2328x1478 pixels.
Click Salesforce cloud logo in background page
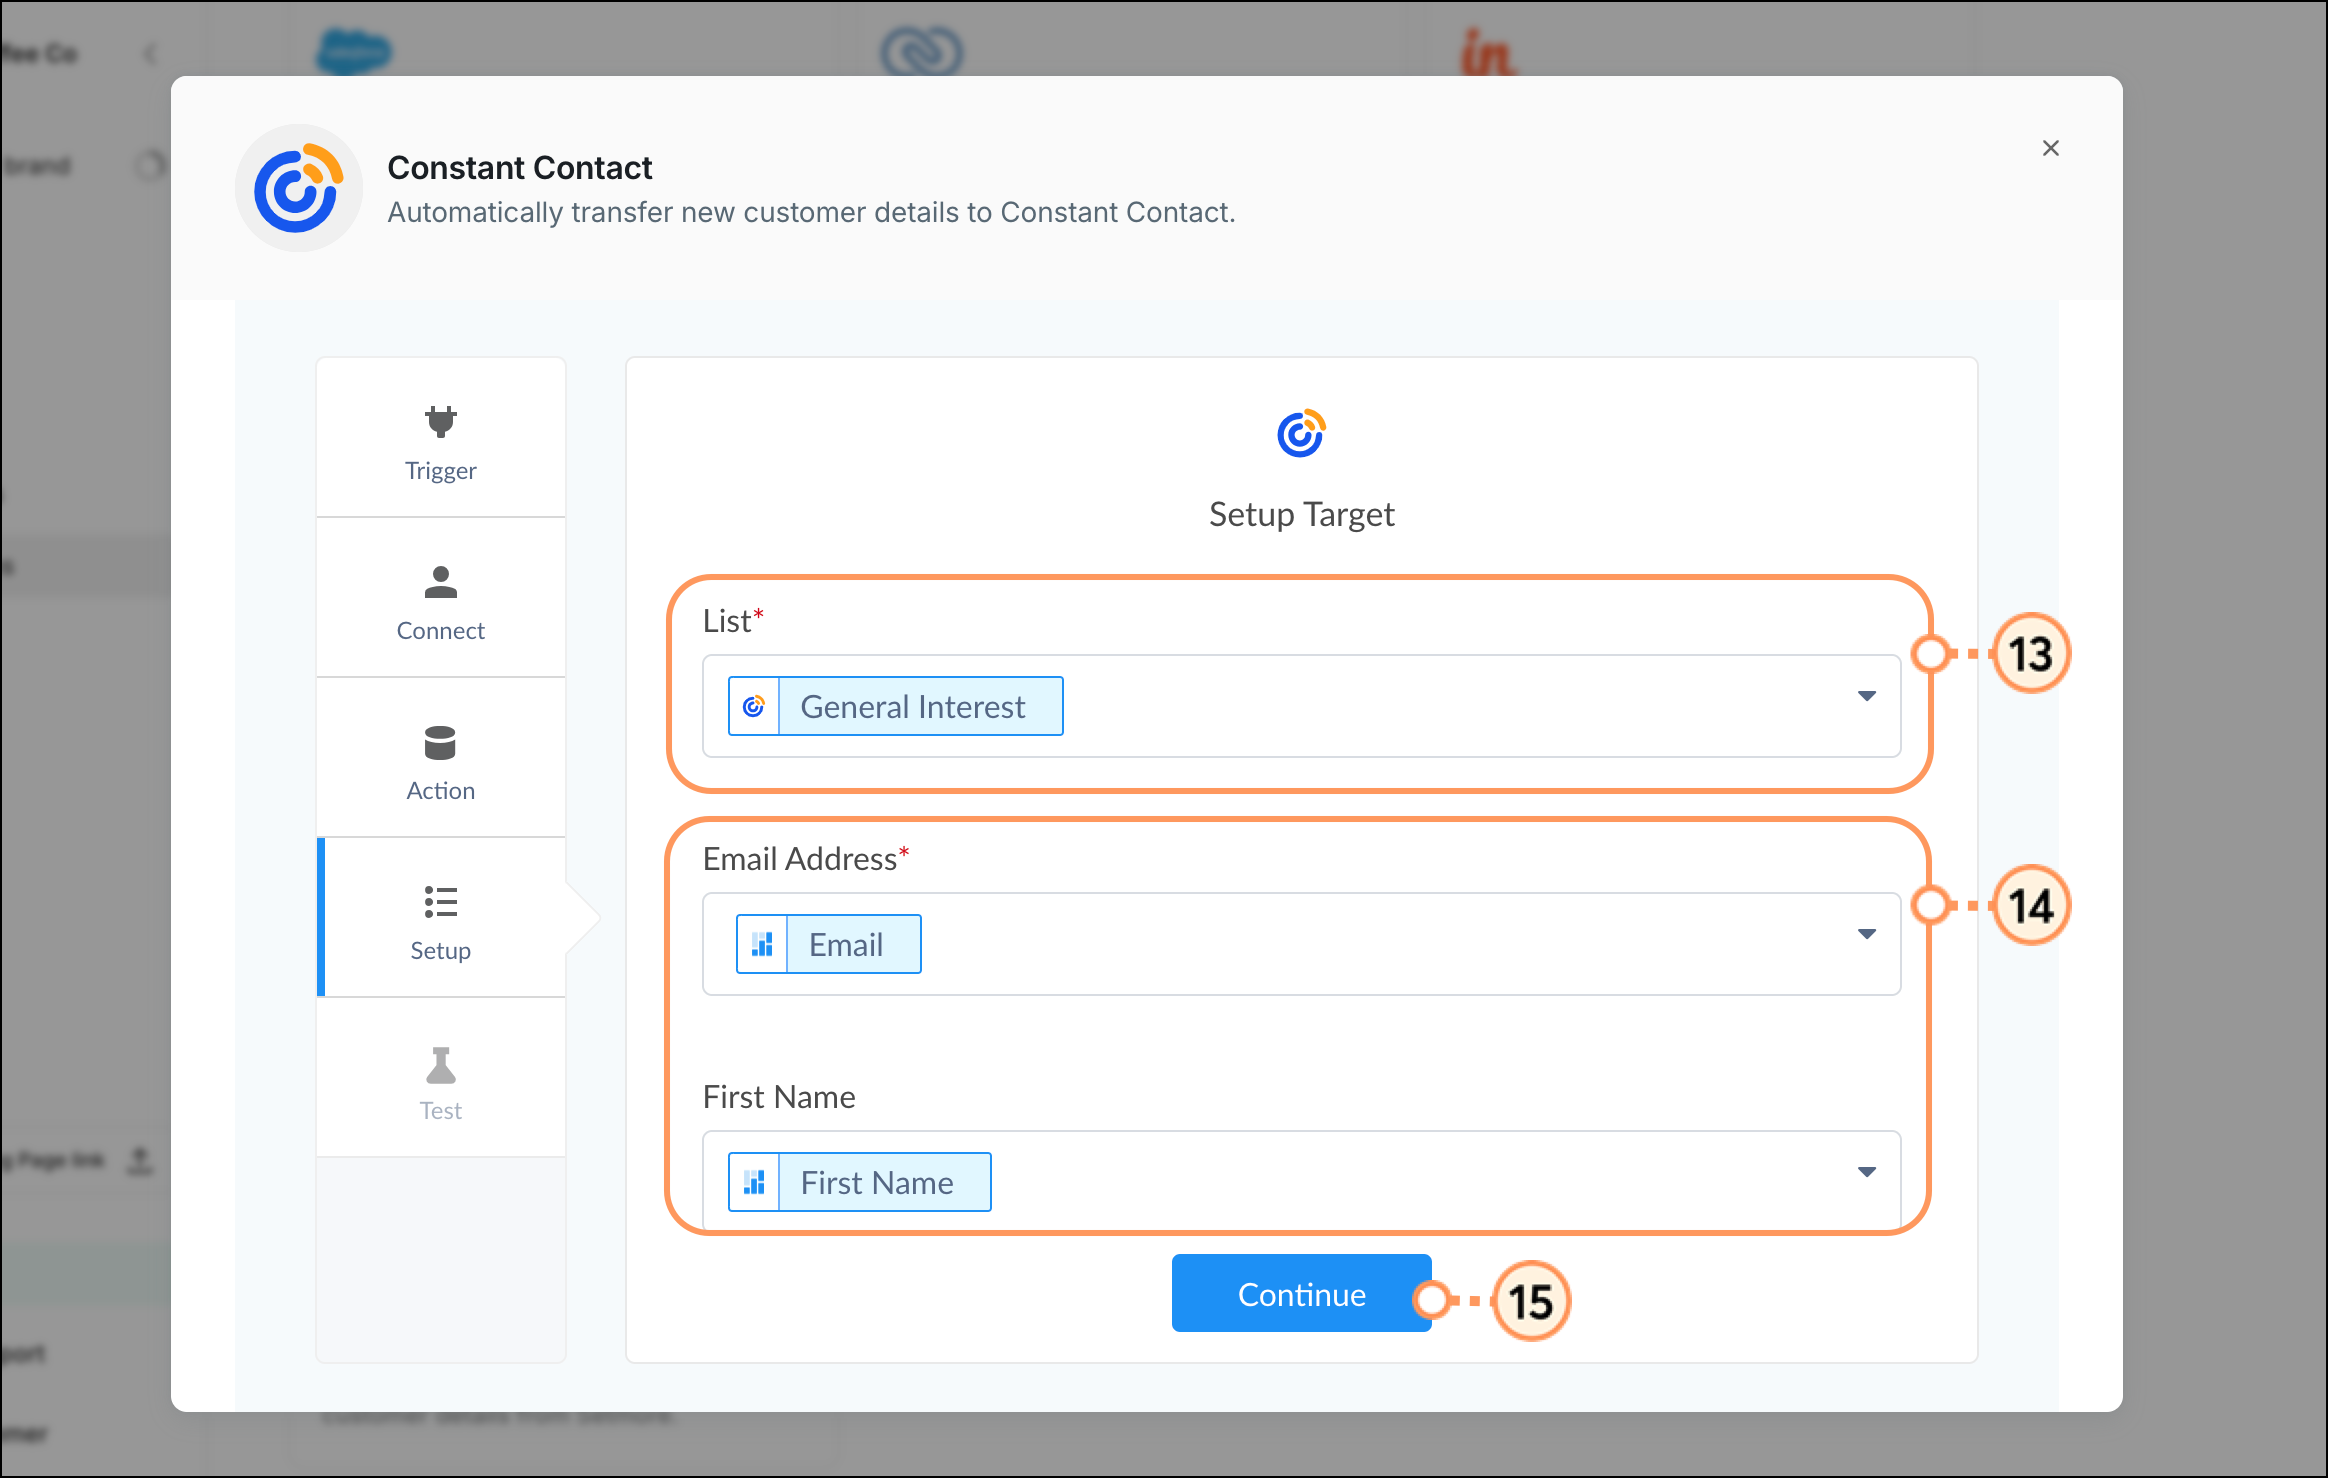(x=354, y=52)
